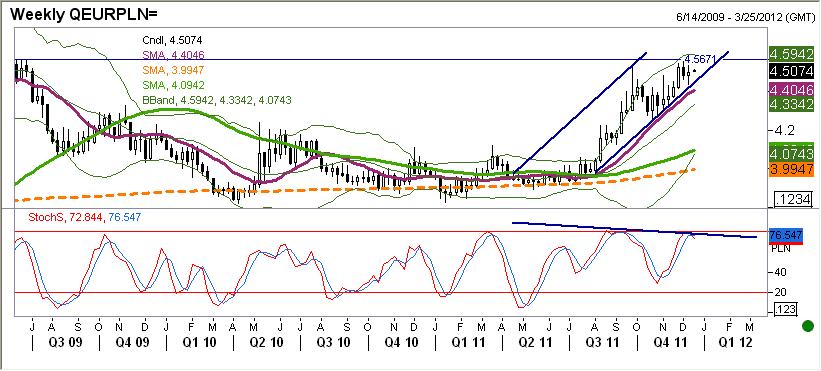The height and width of the screenshot is (371, 821).
Task: Click the 4.5942 upper band price label
Action: coord(791,54)
